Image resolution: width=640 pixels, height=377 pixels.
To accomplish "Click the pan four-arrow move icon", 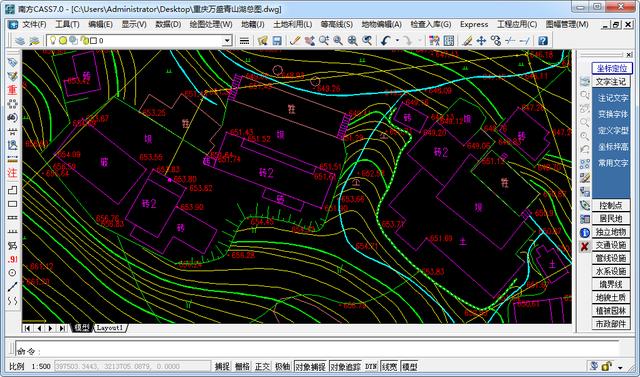I will point(481,40).
